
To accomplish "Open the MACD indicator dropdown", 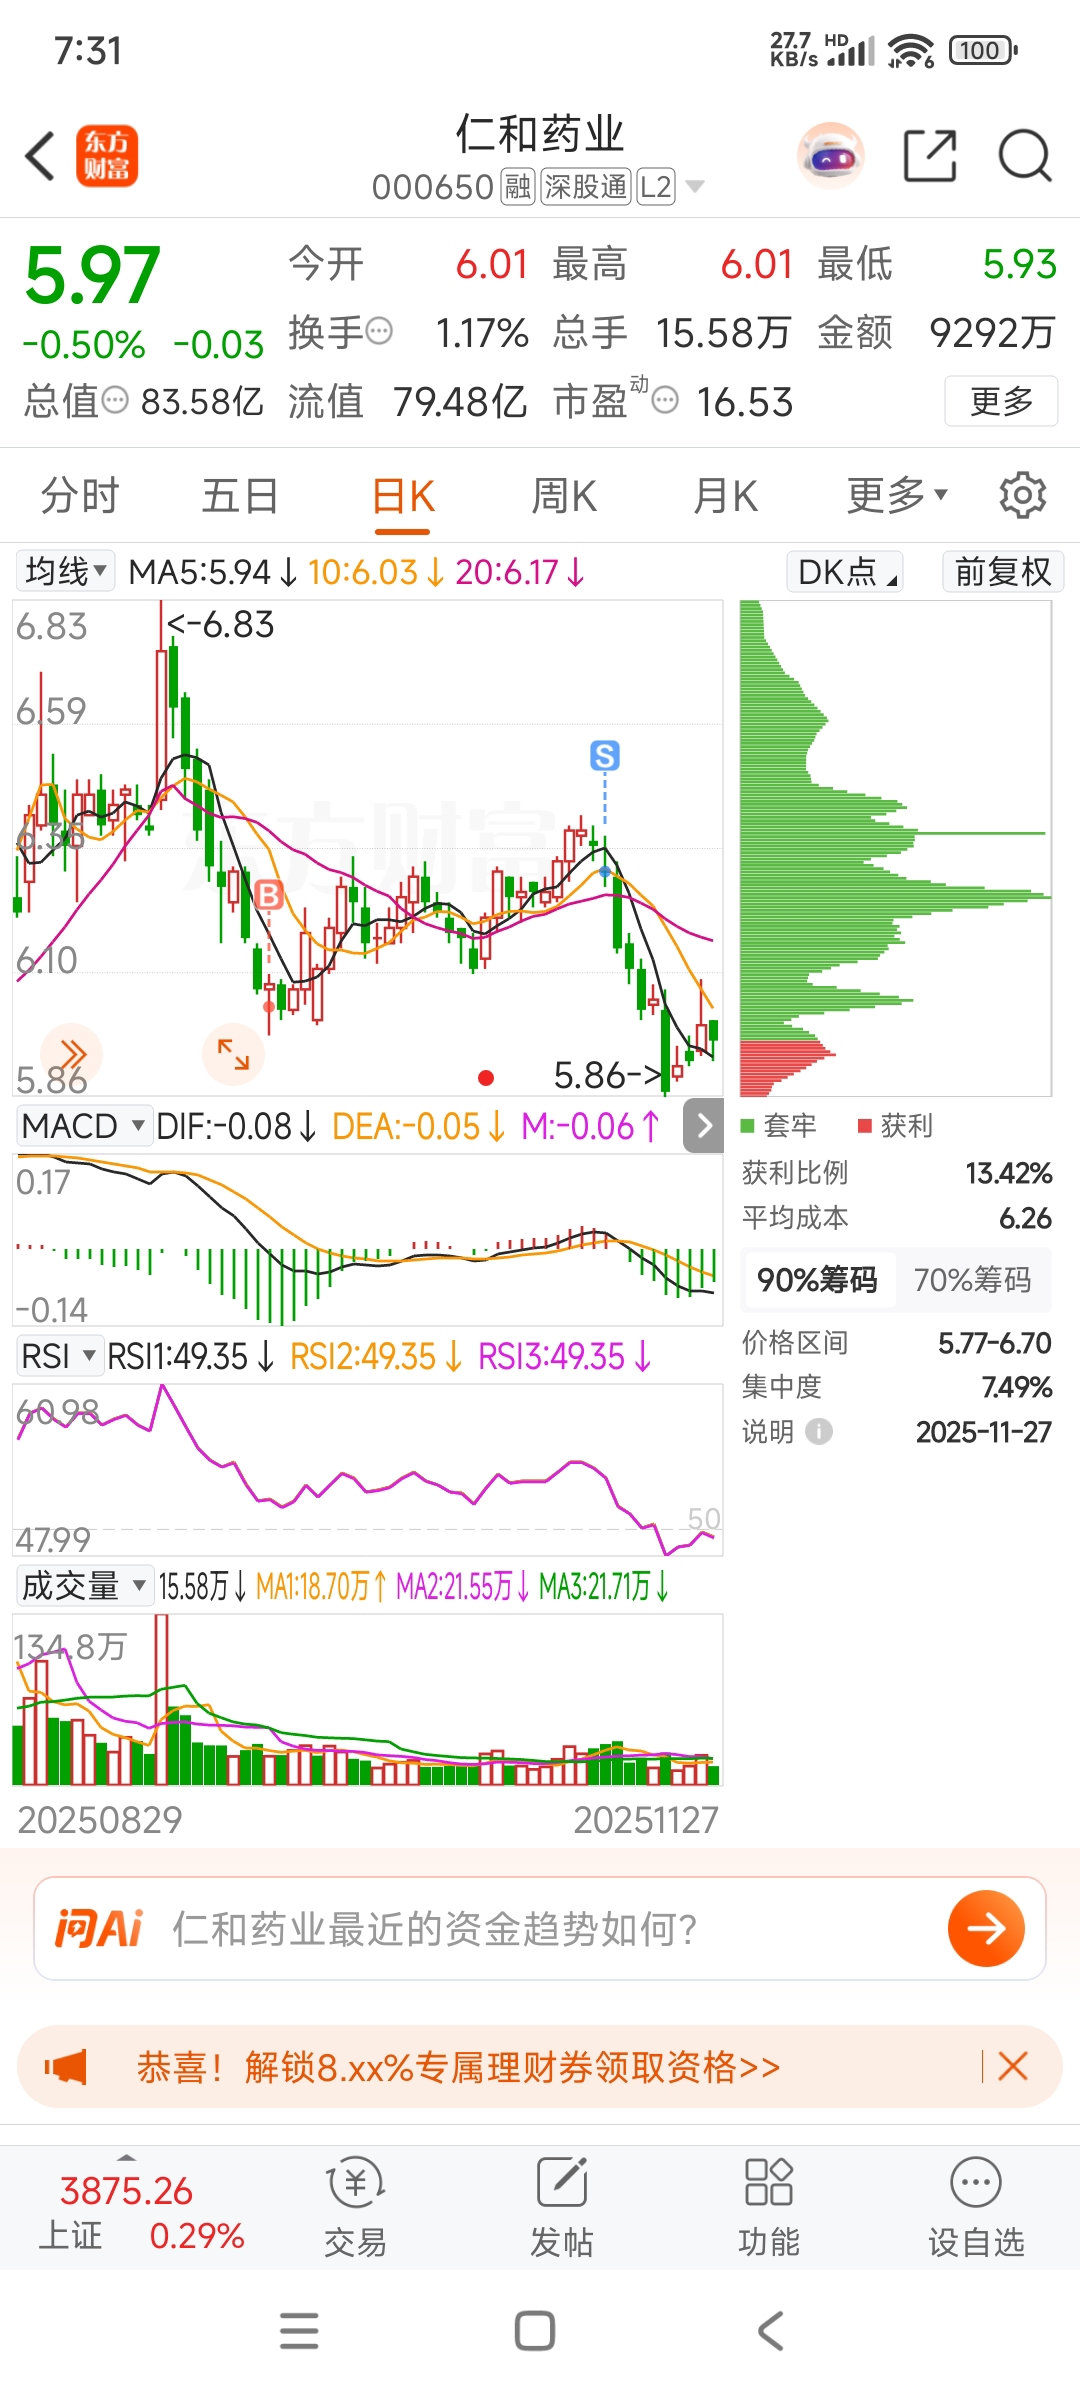I will tap(83, 1126).
